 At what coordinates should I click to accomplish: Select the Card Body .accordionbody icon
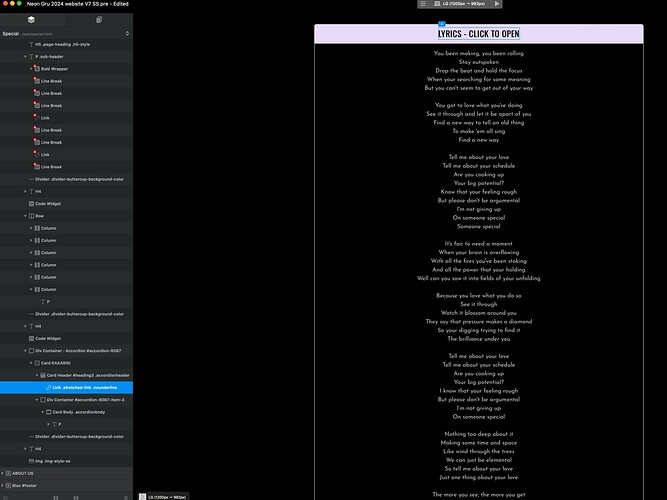(x=48, y=412)
